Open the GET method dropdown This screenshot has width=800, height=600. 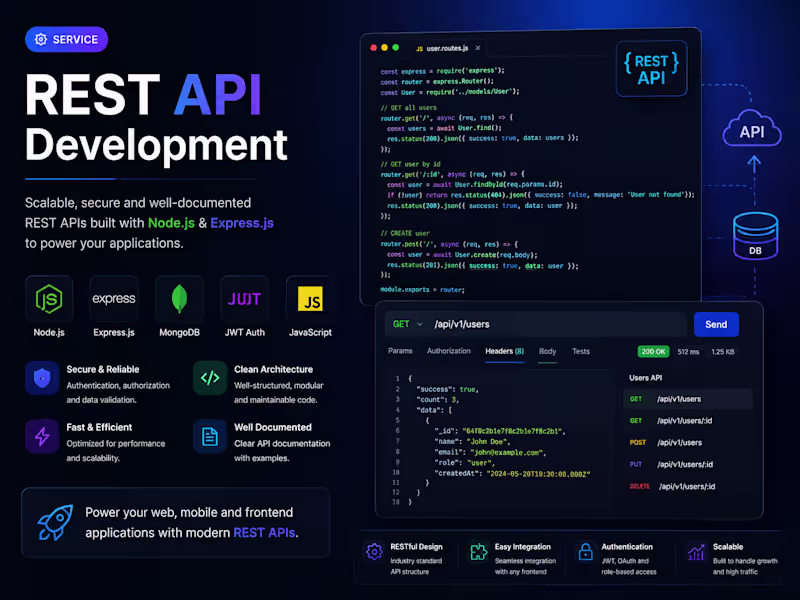coord(407,324)
